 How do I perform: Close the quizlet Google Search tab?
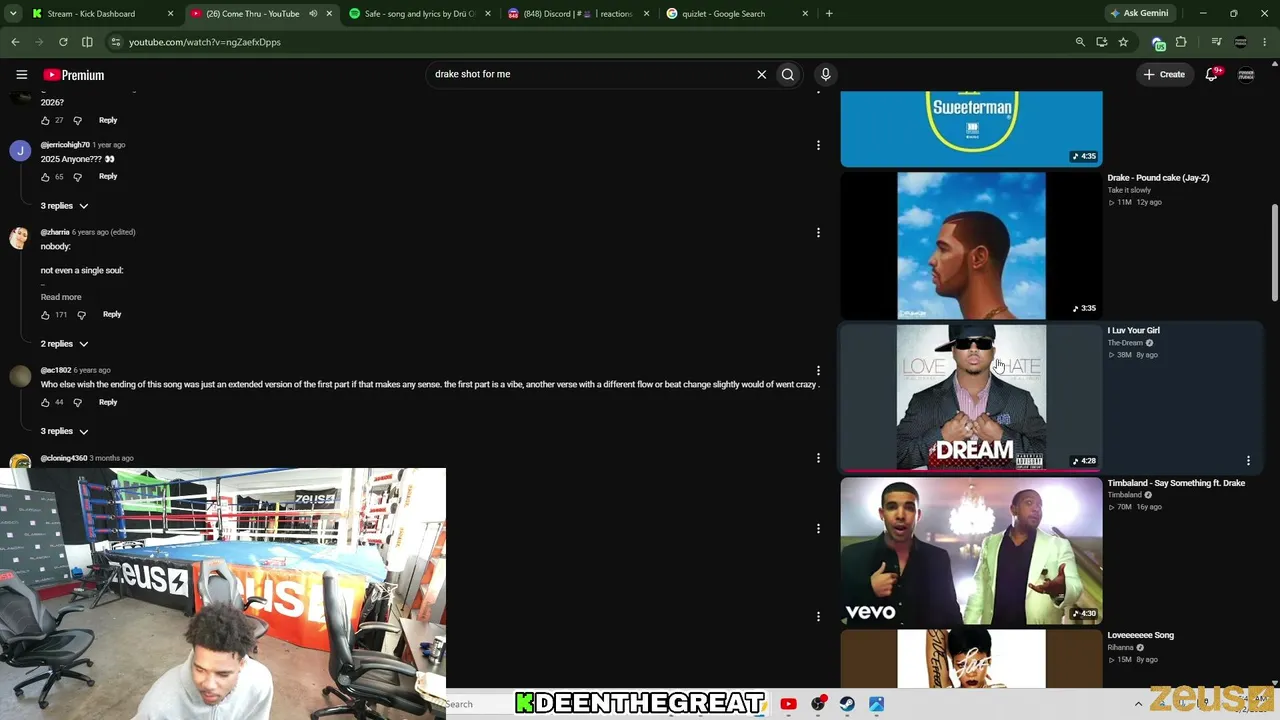click(x=805, y=14)
